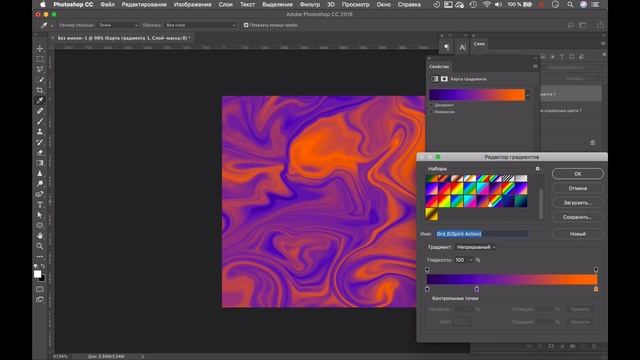Click the Сохранить button
640x360 pixels.
tap(578, 217)
